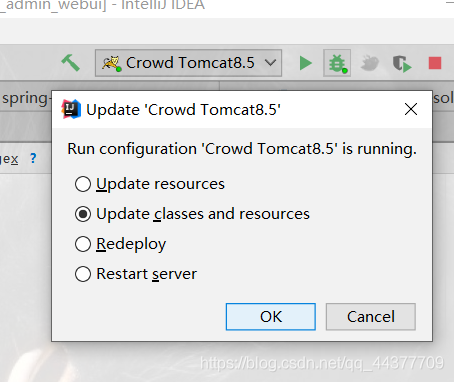Confirm the update with OK button
Viewport: 454px width, 382px height.
(x=271, y=317)
